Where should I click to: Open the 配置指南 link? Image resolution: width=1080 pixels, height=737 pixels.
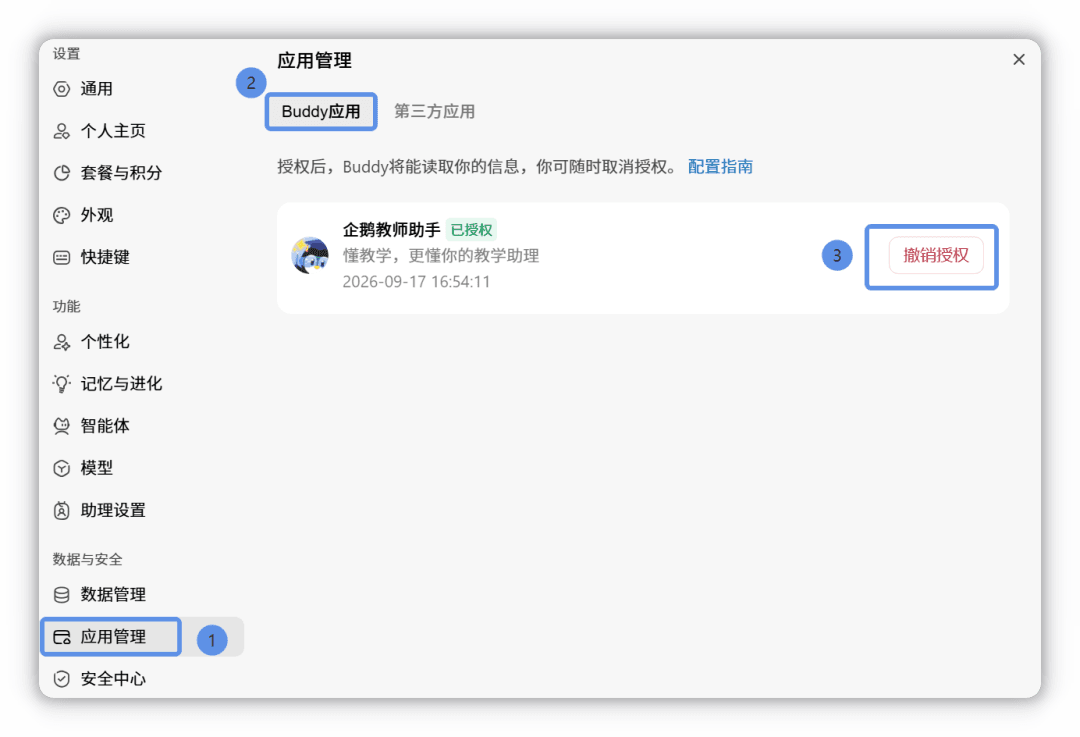[720, 167]
